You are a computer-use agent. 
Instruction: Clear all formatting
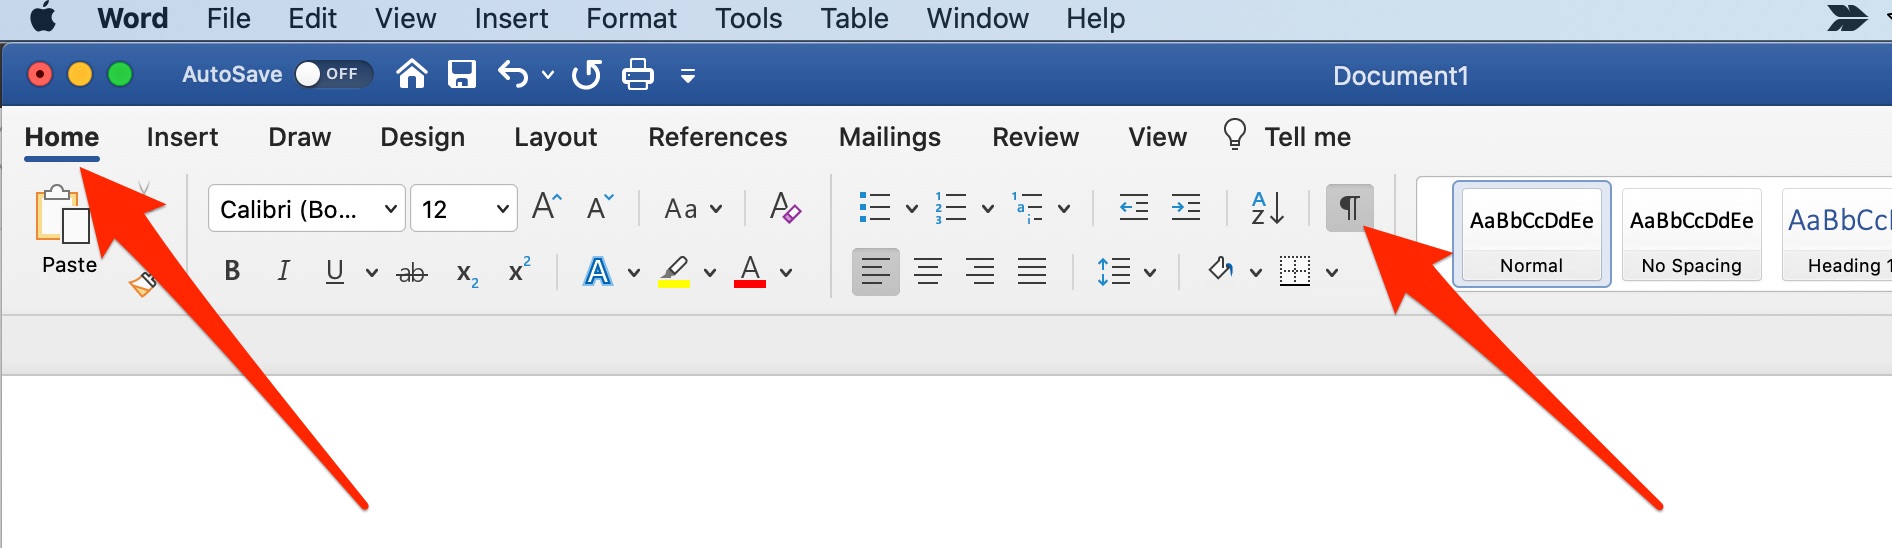785,208
